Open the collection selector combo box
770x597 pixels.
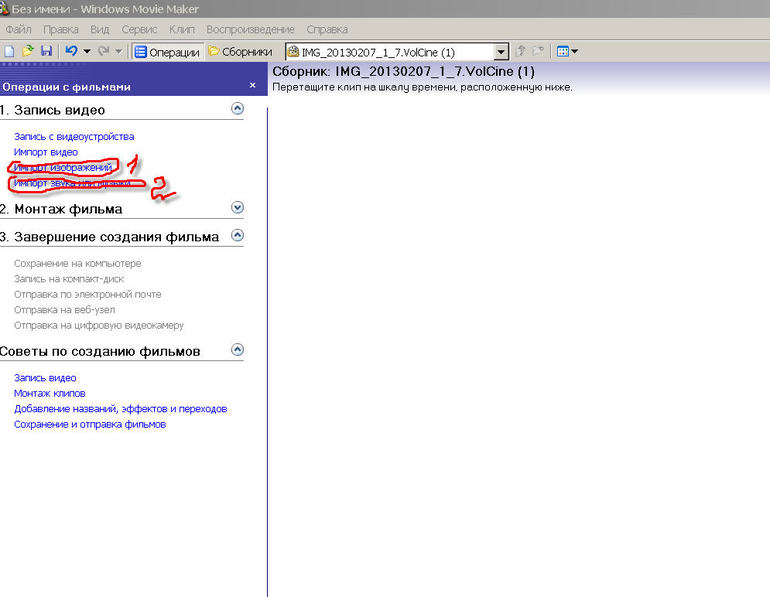point(396,52)
